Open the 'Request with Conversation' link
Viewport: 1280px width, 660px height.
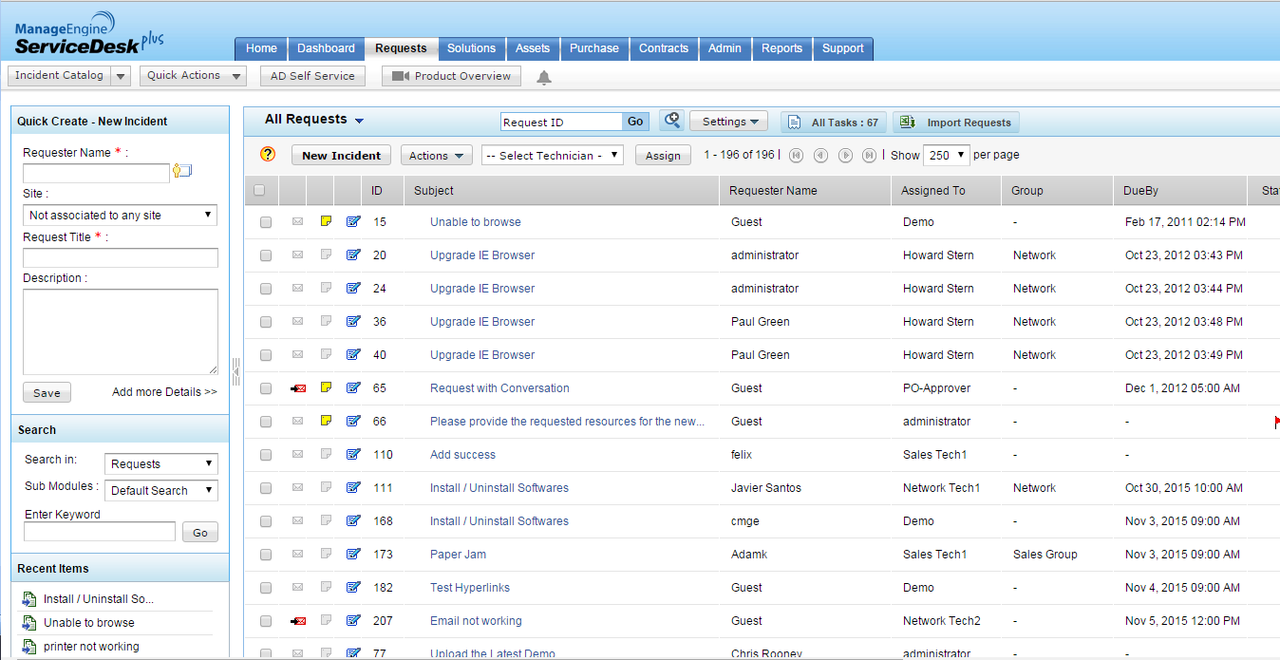click(499, 388)
